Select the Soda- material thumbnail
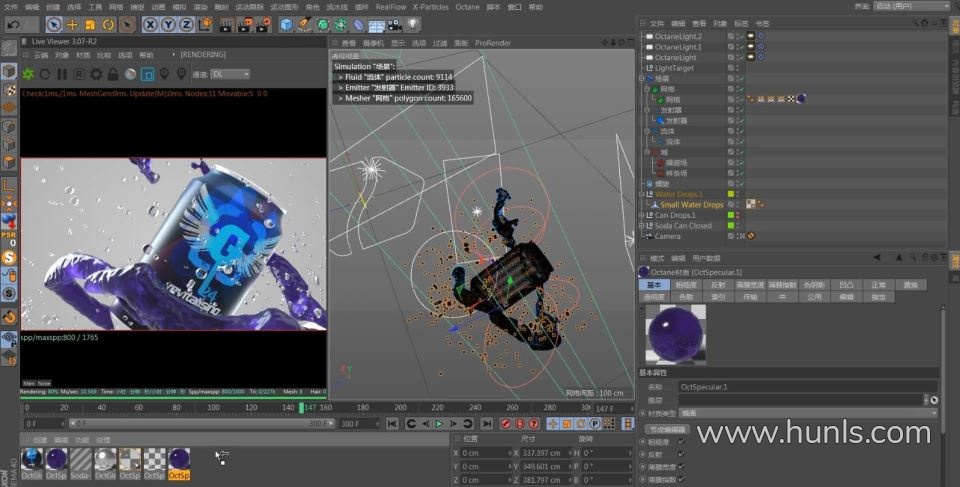960x487 pixels. tap(80, 463)
